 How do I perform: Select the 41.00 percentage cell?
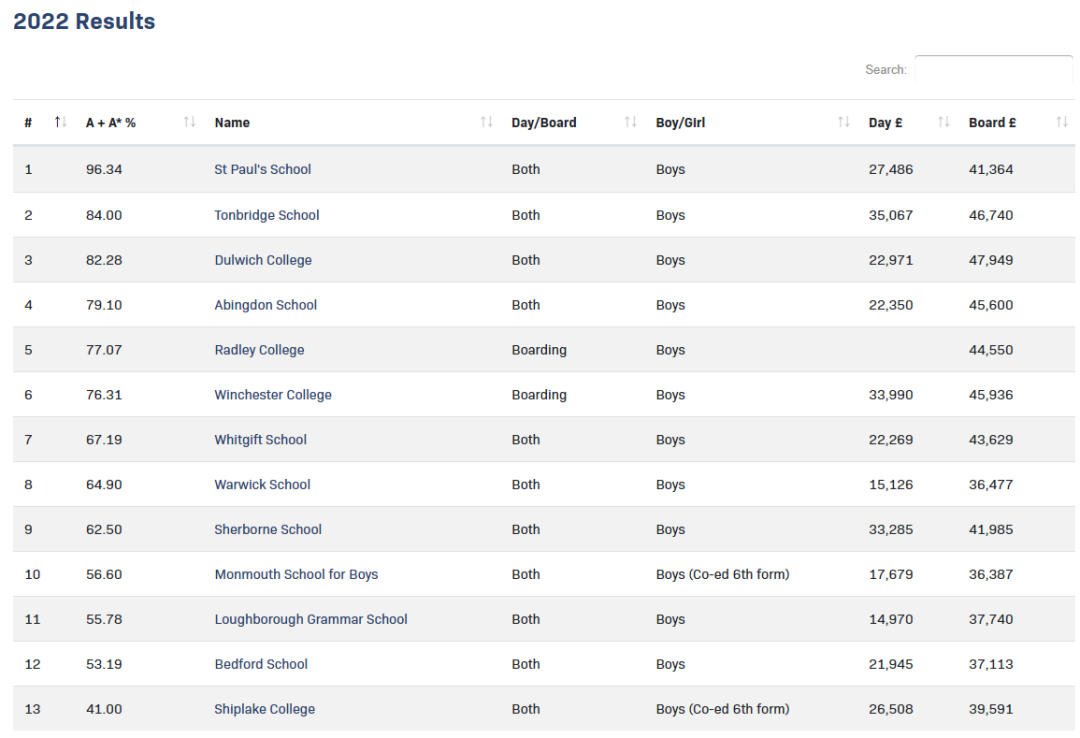click(x=104, y=709)
